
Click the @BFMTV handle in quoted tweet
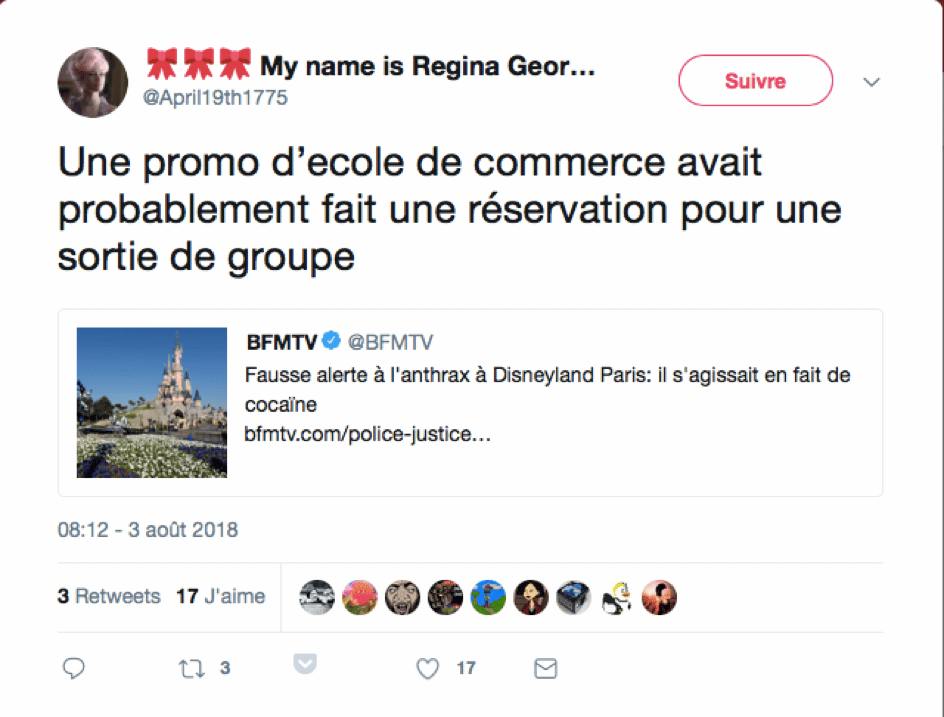(x=390, y=342)
